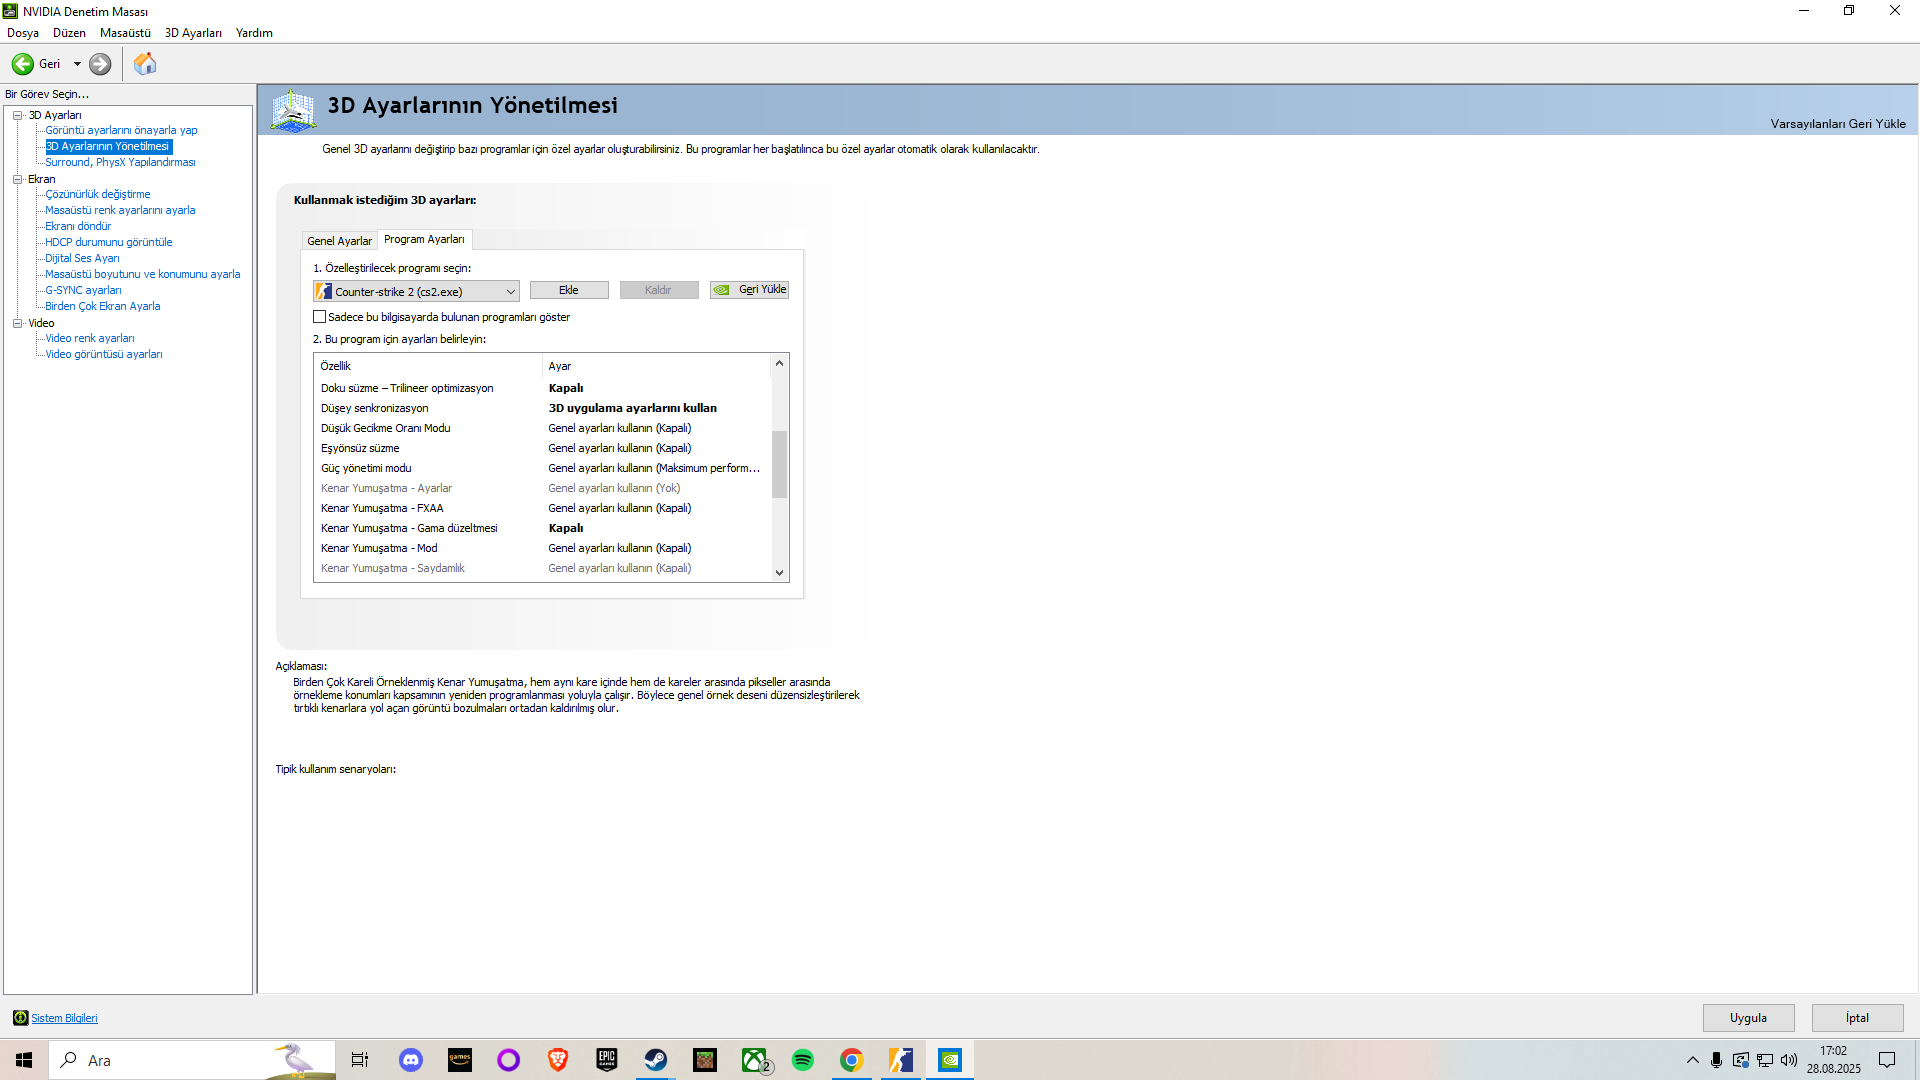Select the Eşyönsüz süzme setting row
This screenshot has height=1080, width=1920.
tap(543, 448)
